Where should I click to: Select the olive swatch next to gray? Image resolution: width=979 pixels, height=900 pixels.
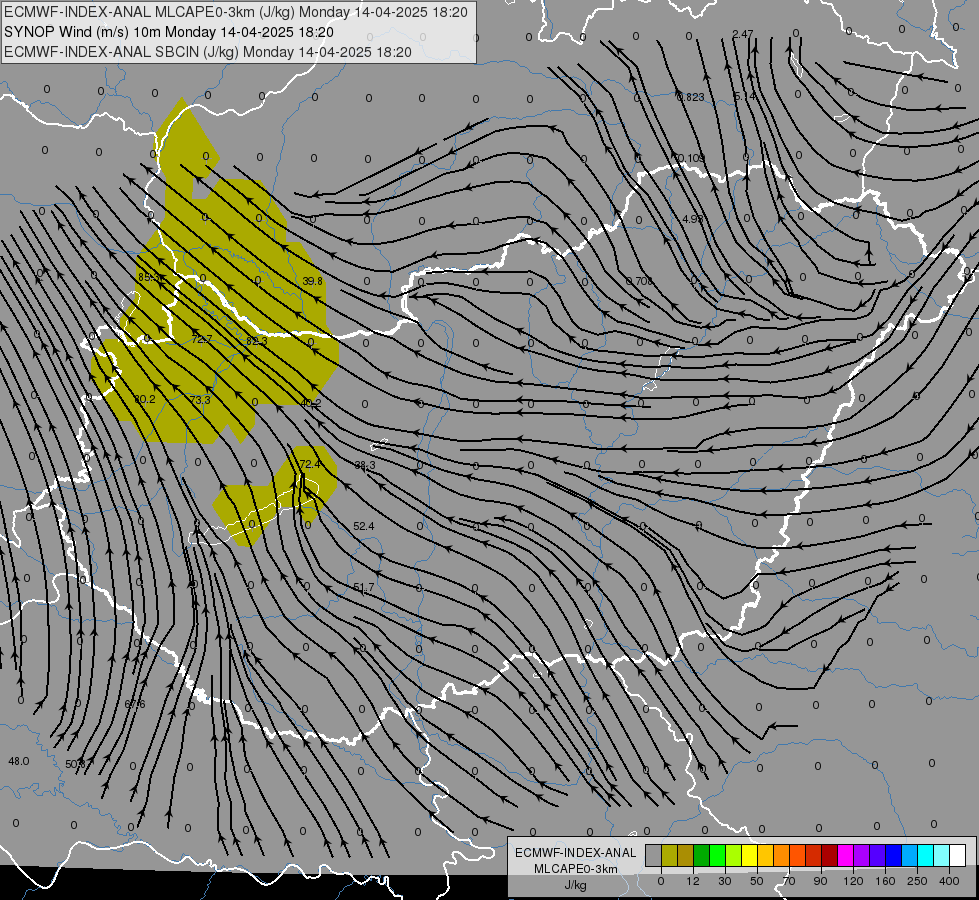(669, 856)
